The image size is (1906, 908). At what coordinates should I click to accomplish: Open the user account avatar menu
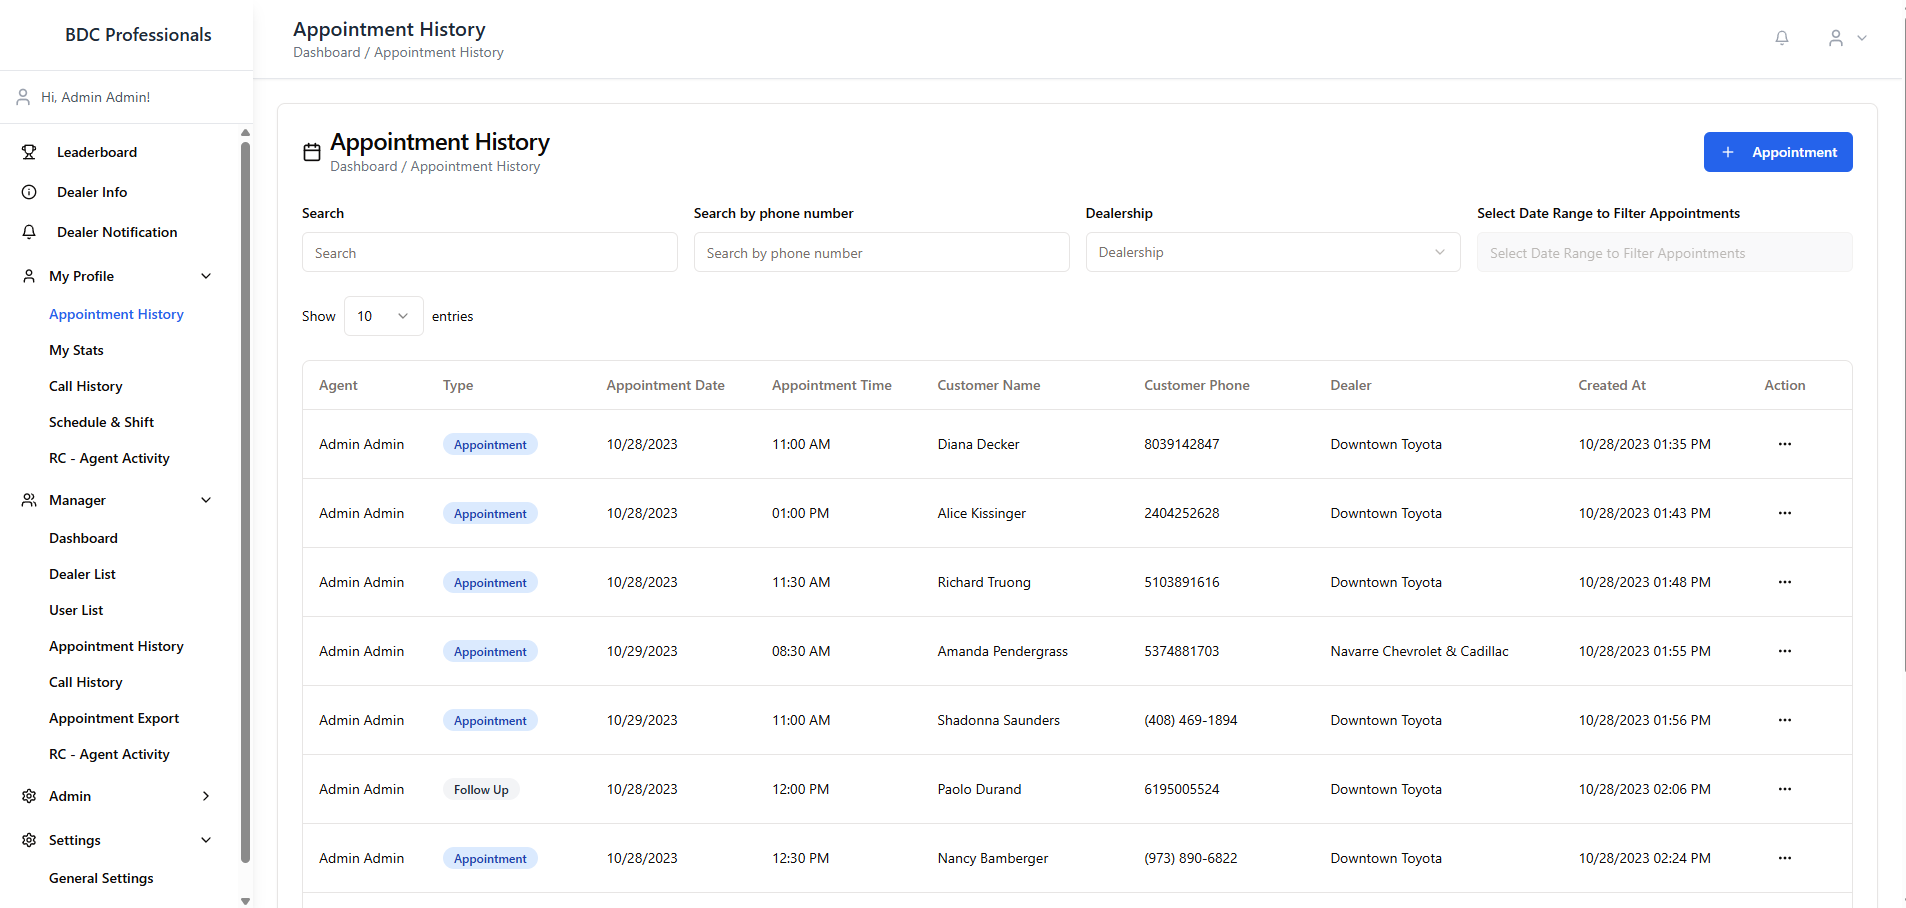coord(1836,38)
